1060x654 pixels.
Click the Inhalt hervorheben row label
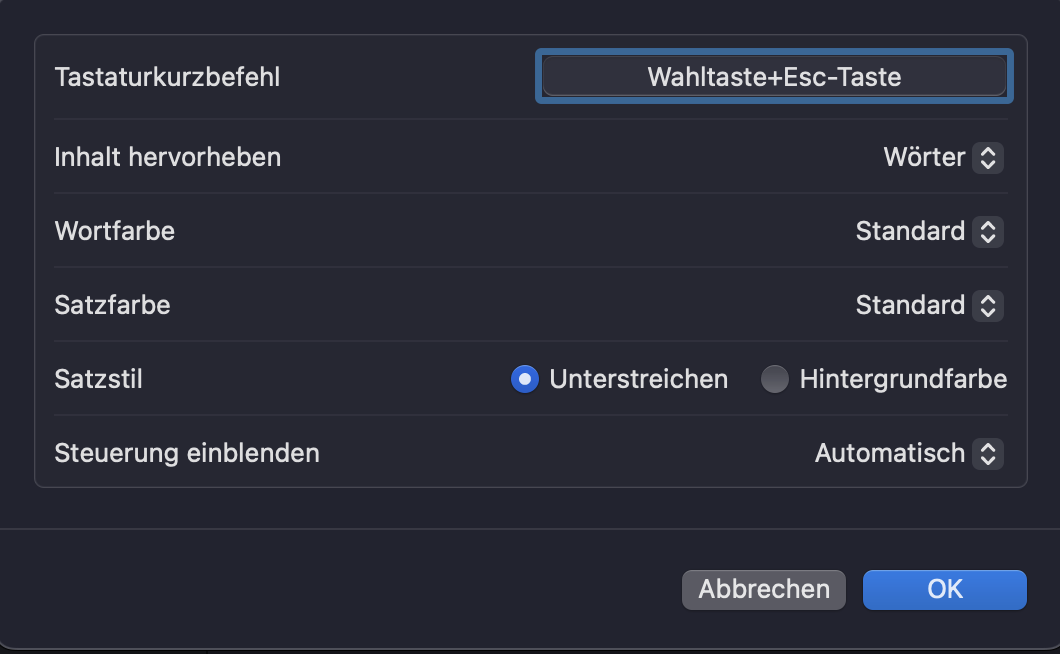(167, 157)
